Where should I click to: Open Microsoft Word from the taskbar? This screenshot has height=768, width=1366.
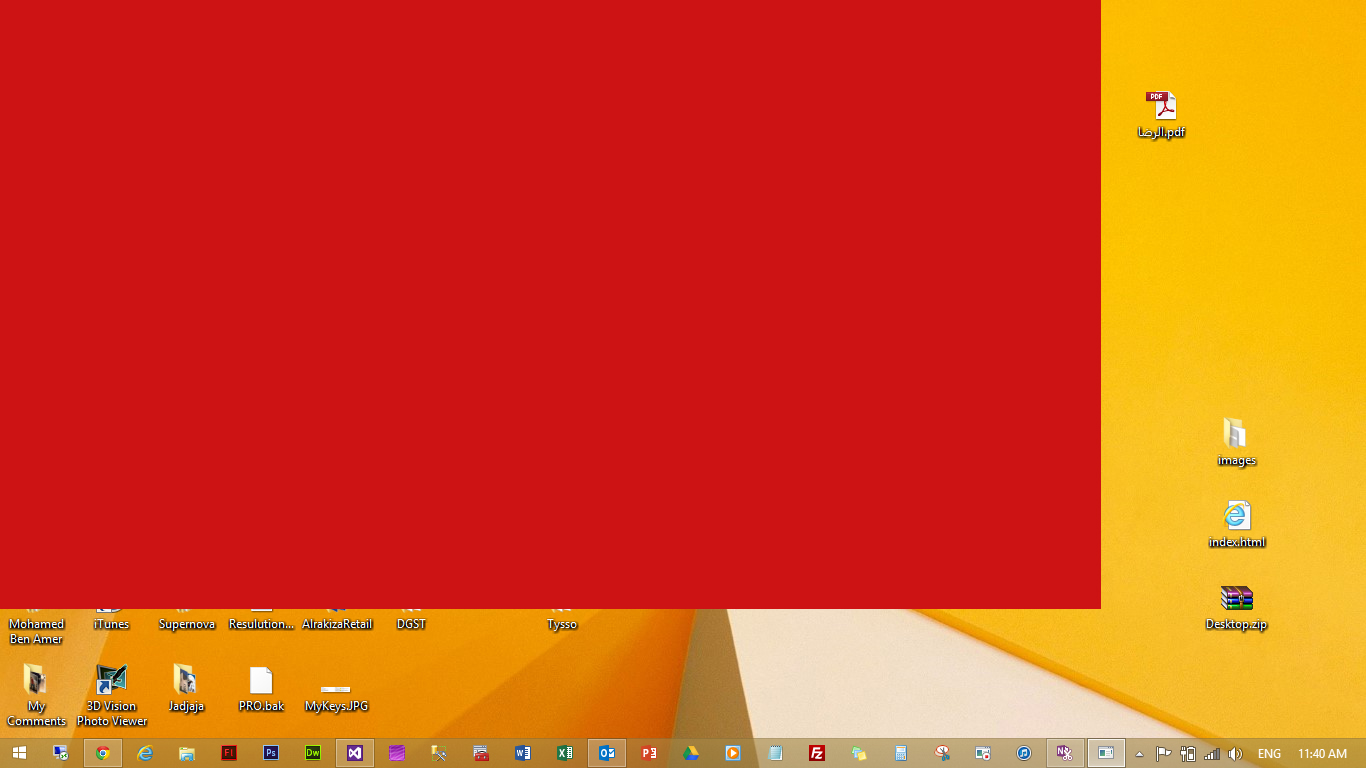tap(523, 753)
